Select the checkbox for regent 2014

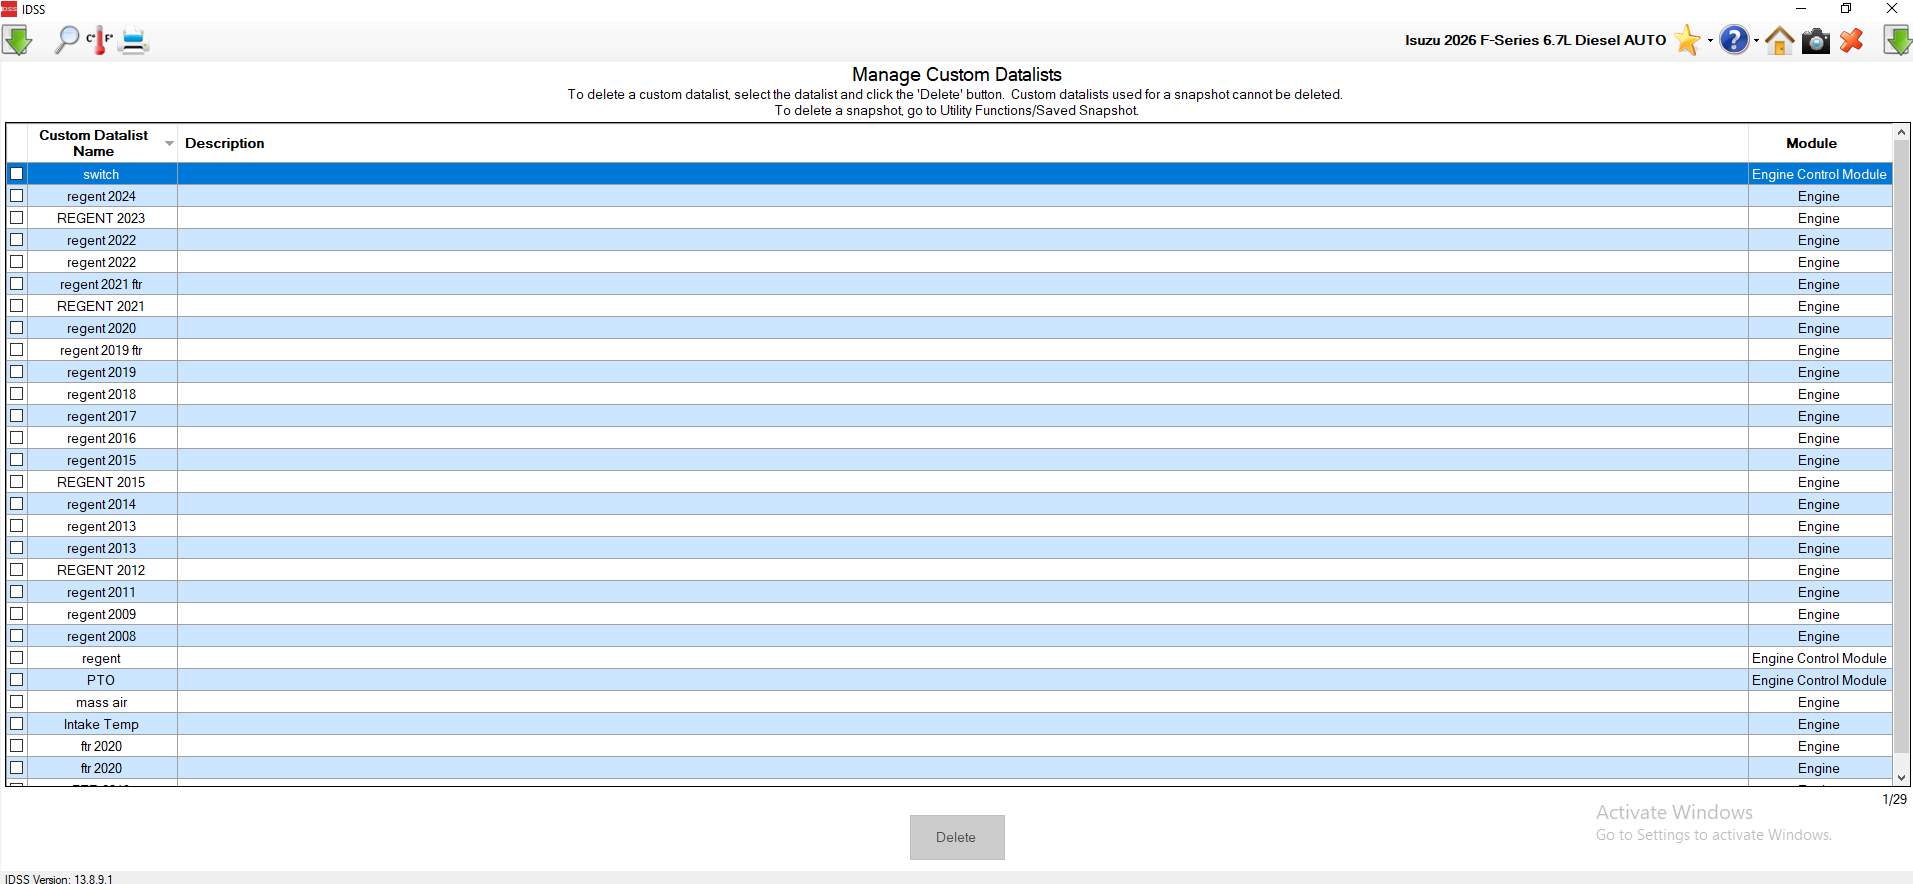tap(17, 504)
